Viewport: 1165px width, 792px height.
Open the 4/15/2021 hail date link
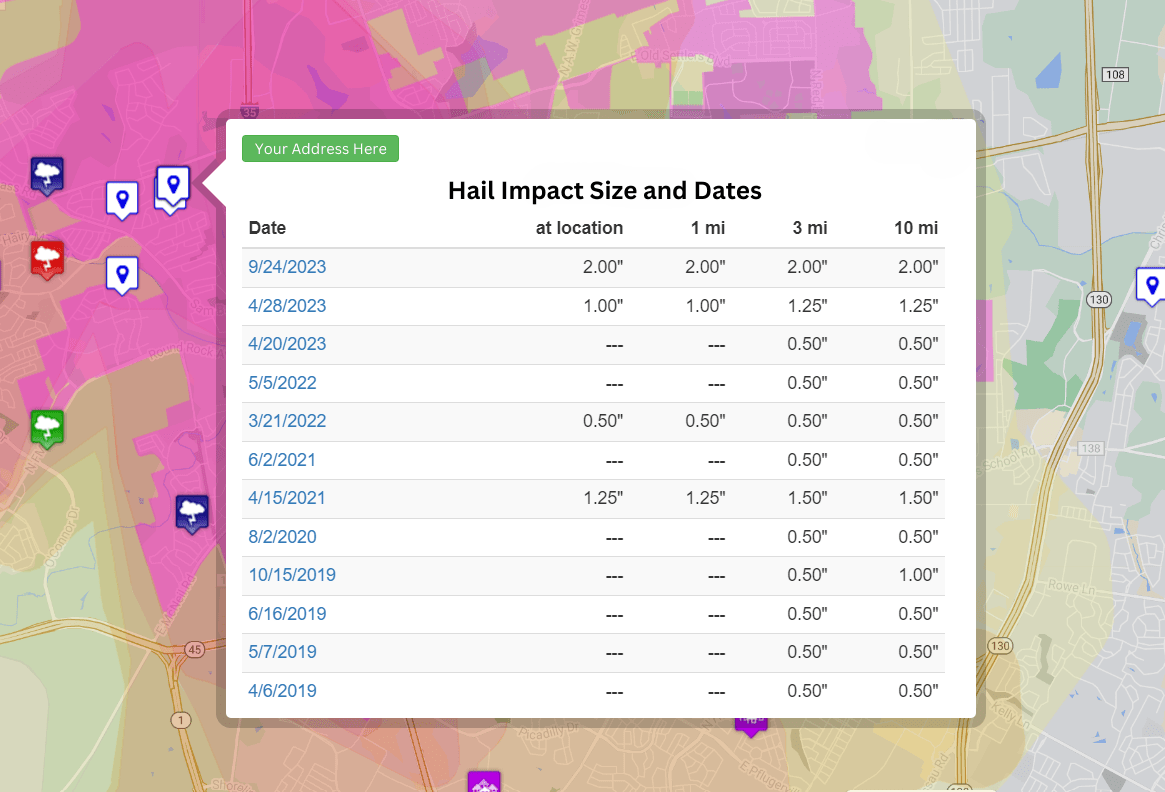[x=287, y=498]
